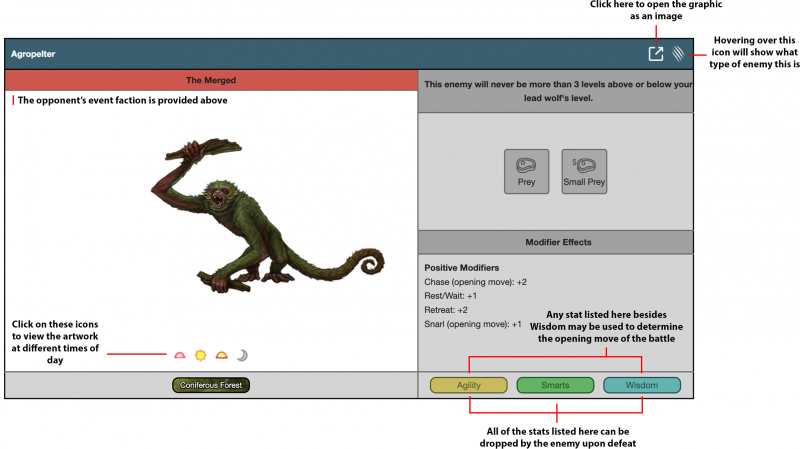The height and width of the screenshot is (449, 800).
Task: Open the graphic as an image
Action: point(656,54)
